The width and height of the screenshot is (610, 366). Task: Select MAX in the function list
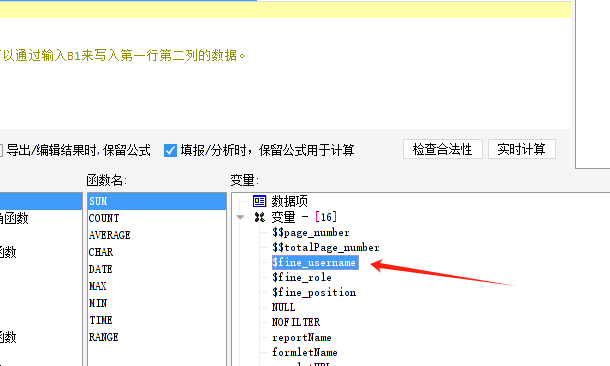point(157,286)
